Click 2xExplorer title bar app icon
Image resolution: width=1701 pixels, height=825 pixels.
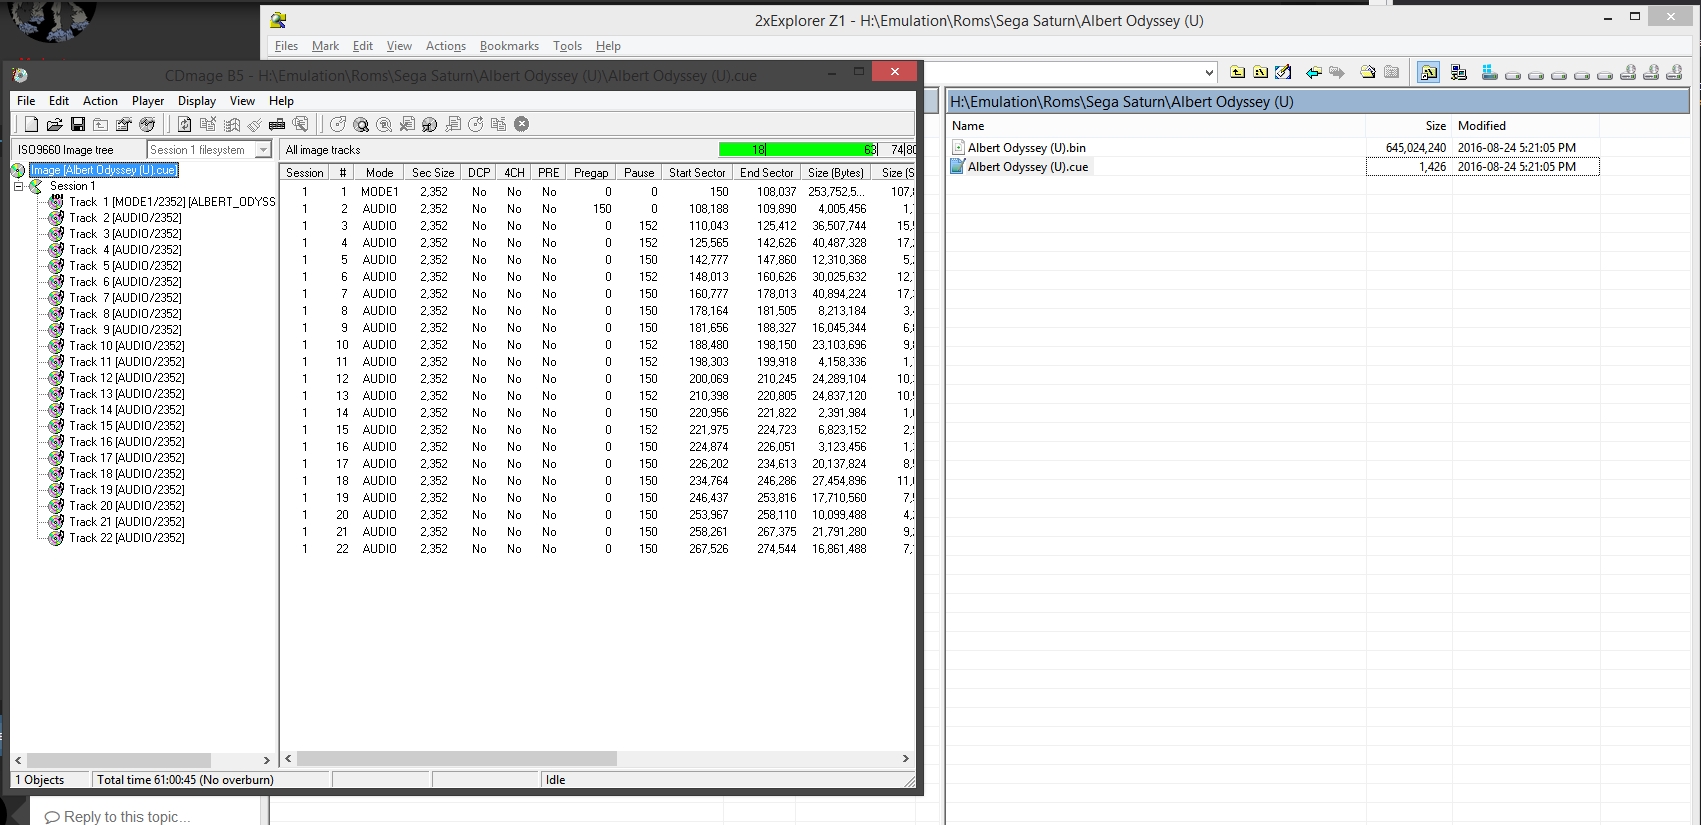click(278, 20)
